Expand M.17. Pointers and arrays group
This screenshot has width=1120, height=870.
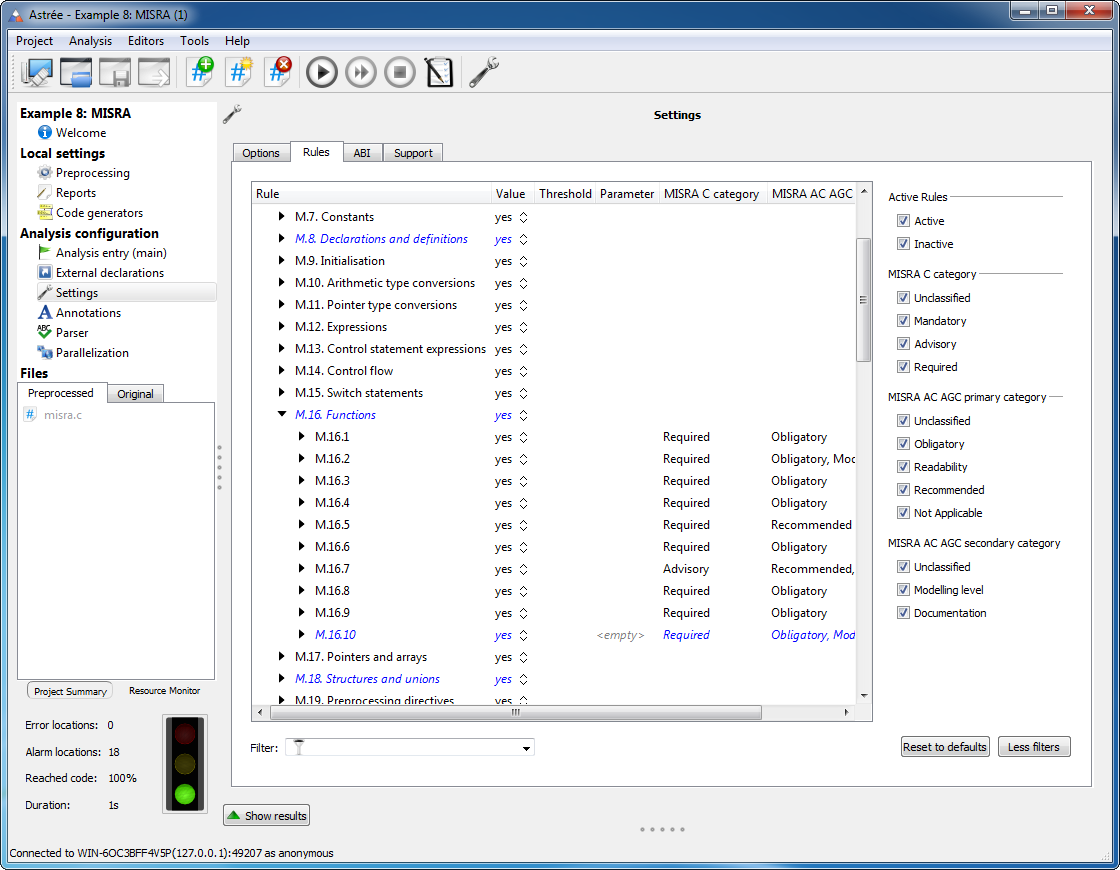coord(281,656)
